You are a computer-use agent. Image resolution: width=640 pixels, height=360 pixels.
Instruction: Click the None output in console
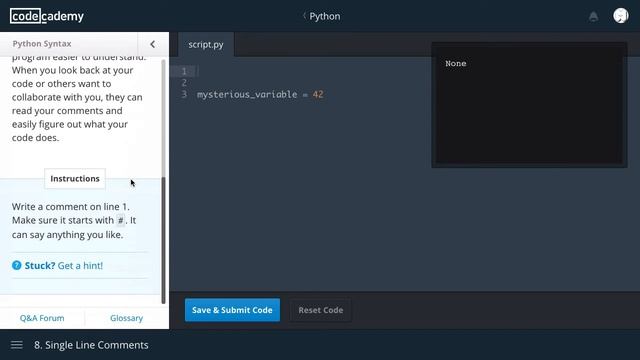tap(456, 63)
